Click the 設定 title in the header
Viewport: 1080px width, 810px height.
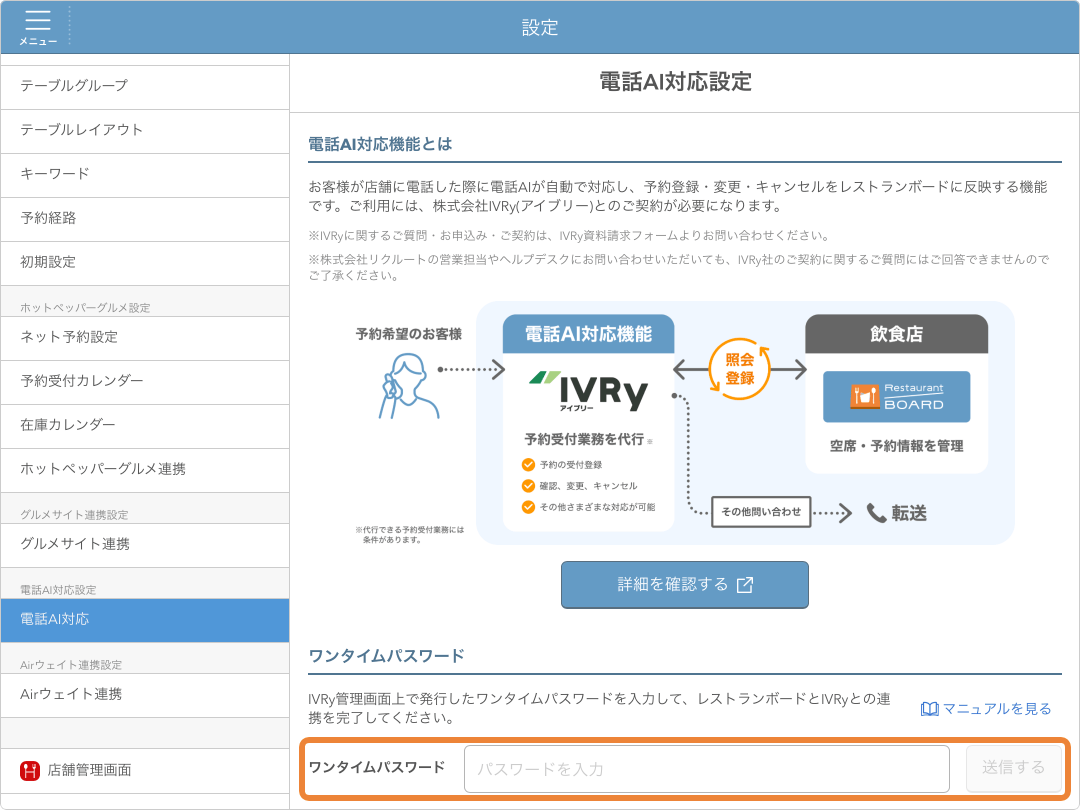(540, 28)
